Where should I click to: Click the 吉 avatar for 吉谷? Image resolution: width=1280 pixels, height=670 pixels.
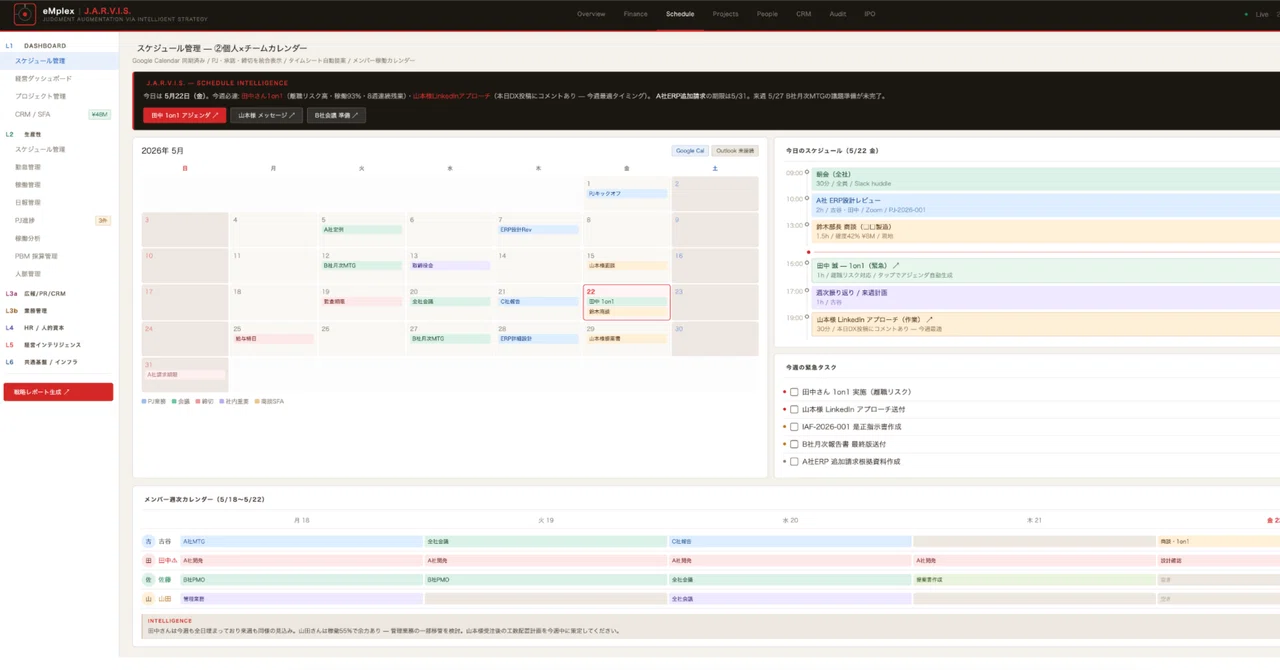click(149, 541)
